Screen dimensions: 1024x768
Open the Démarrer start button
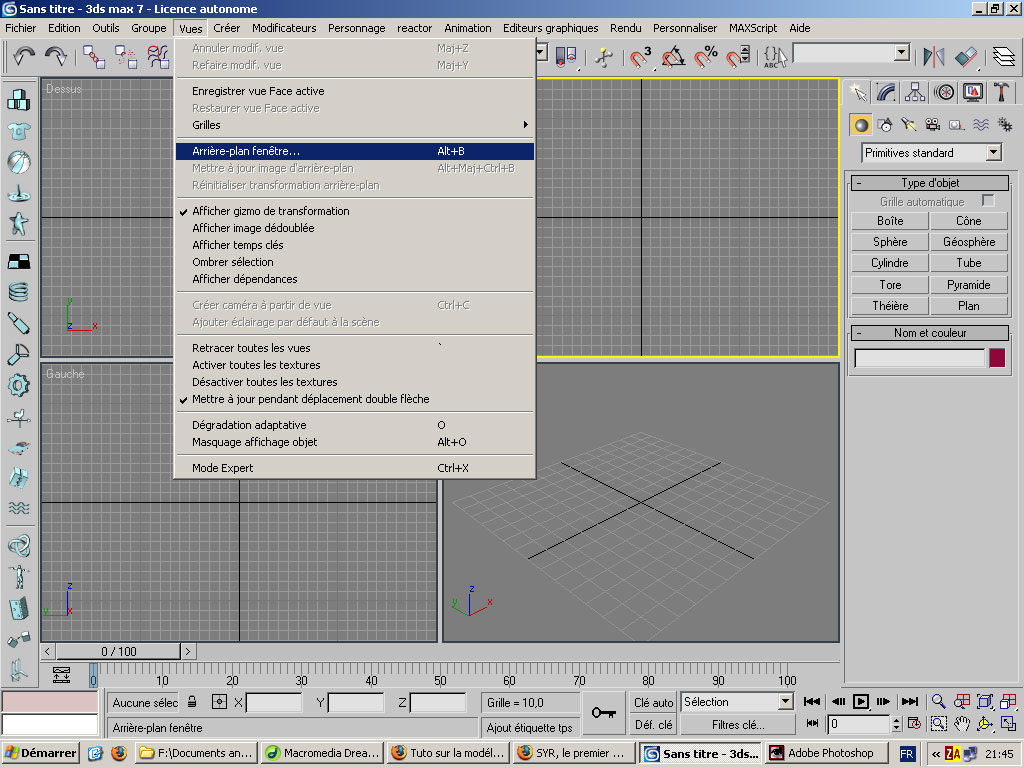40,753
